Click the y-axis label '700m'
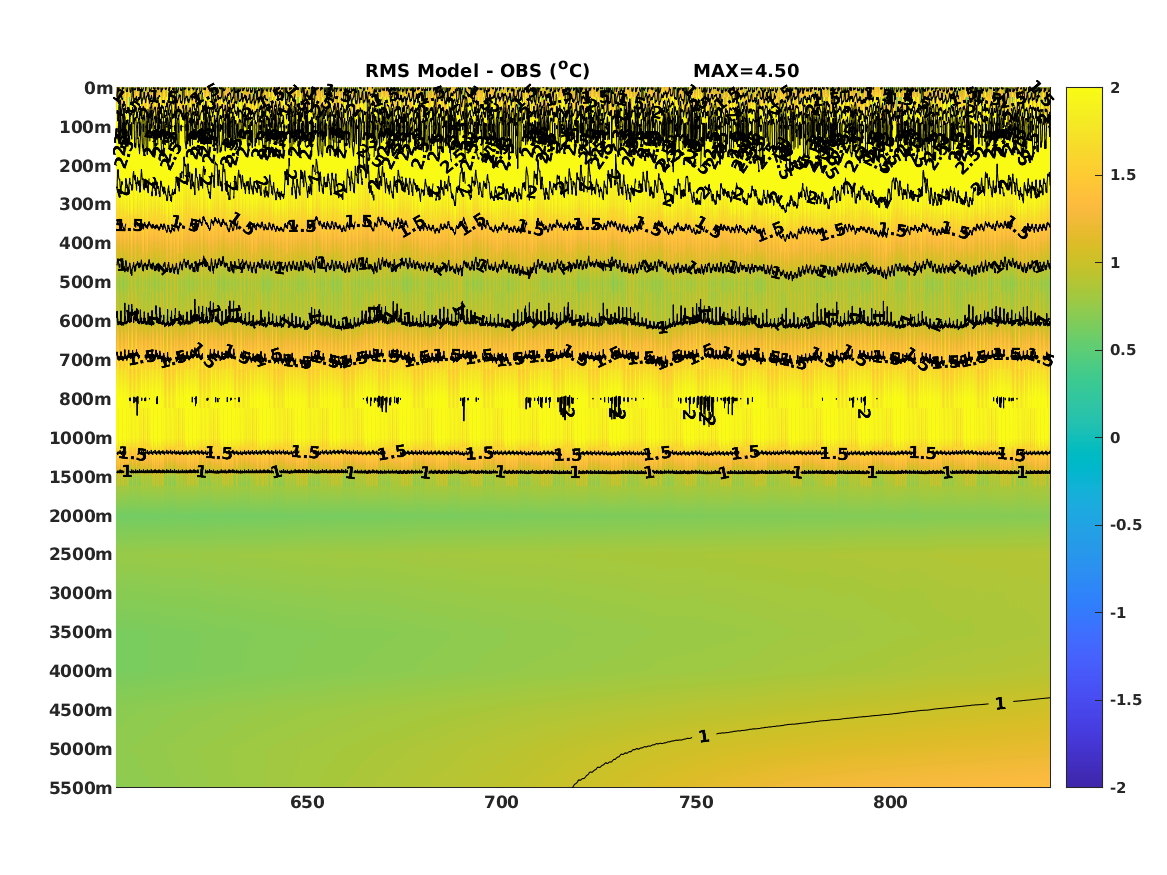This screenshot has height=875, width=1167. 86,360
